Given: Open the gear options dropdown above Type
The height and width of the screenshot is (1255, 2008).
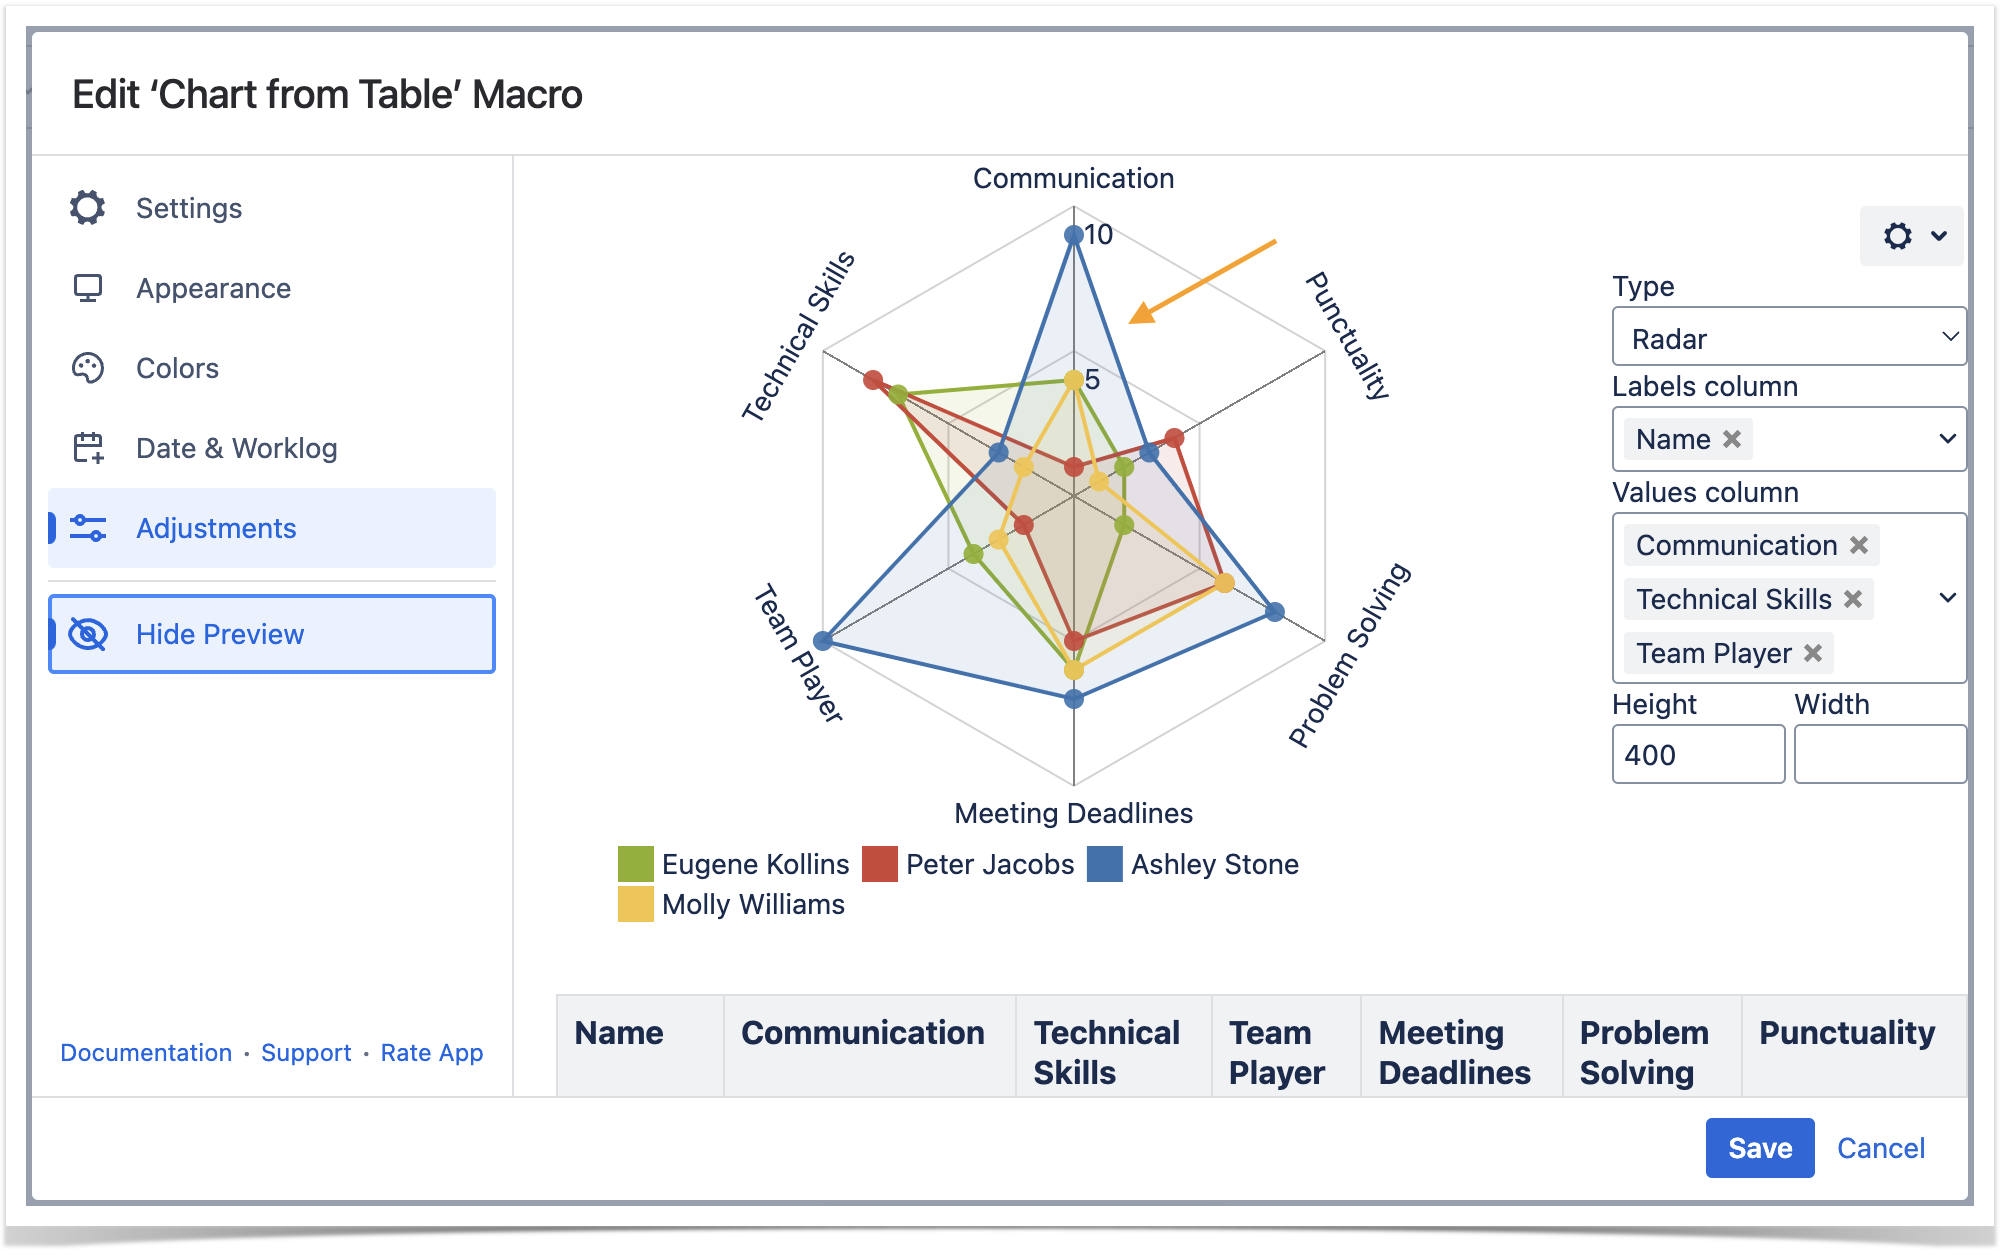Looking at the screenshot, I should point(1912,236).
